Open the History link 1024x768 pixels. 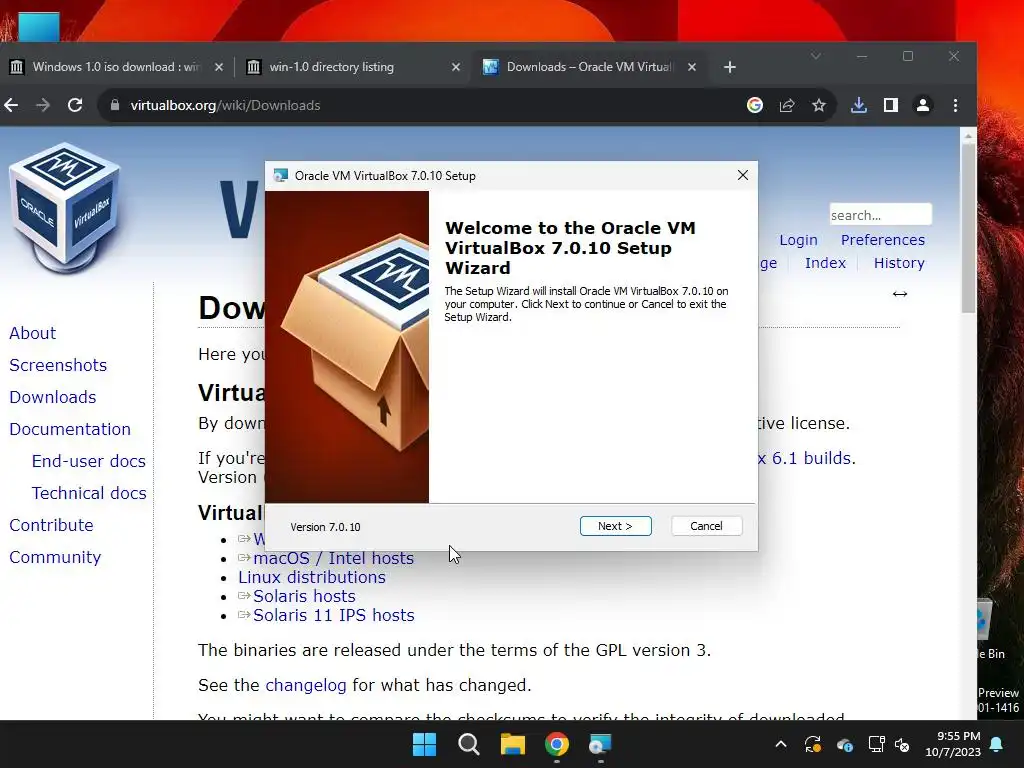click(899, 263)
